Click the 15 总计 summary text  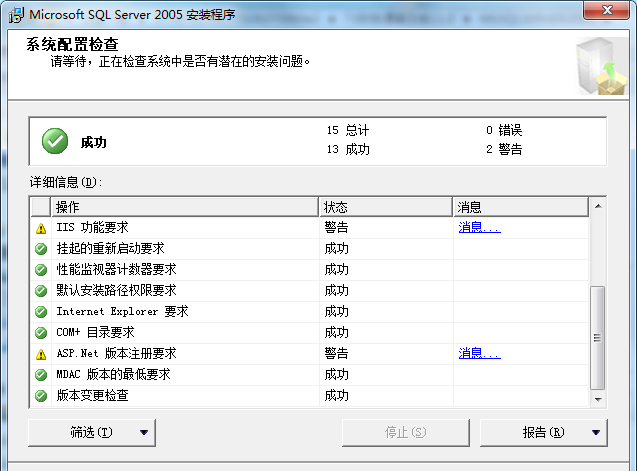point(348,130)
